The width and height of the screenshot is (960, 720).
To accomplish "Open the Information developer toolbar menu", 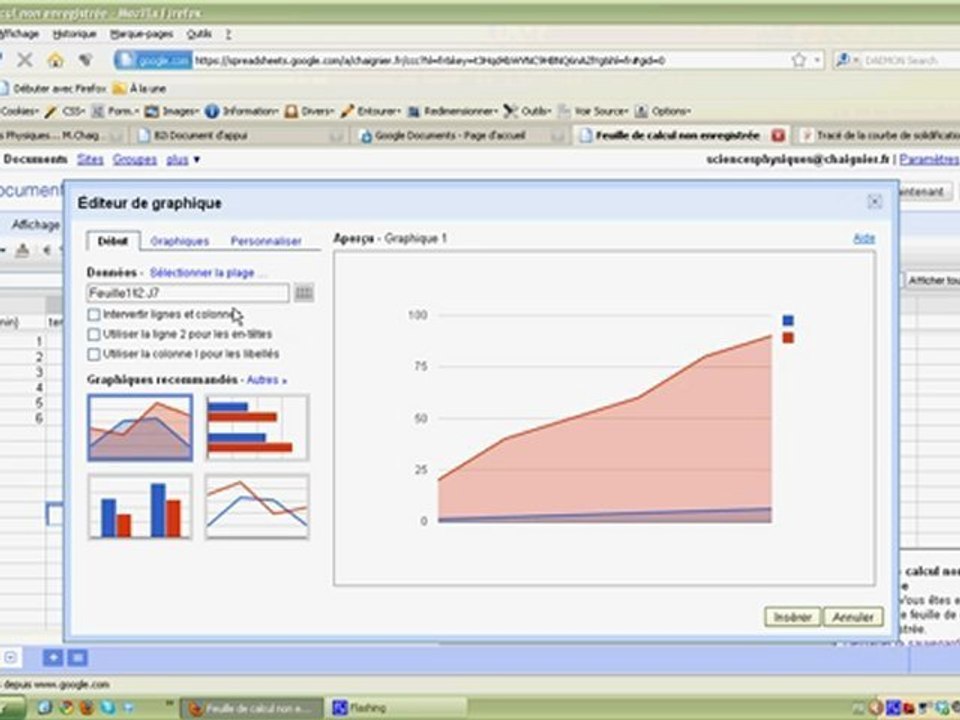I will pyautogui.click(x=242, y=111).
